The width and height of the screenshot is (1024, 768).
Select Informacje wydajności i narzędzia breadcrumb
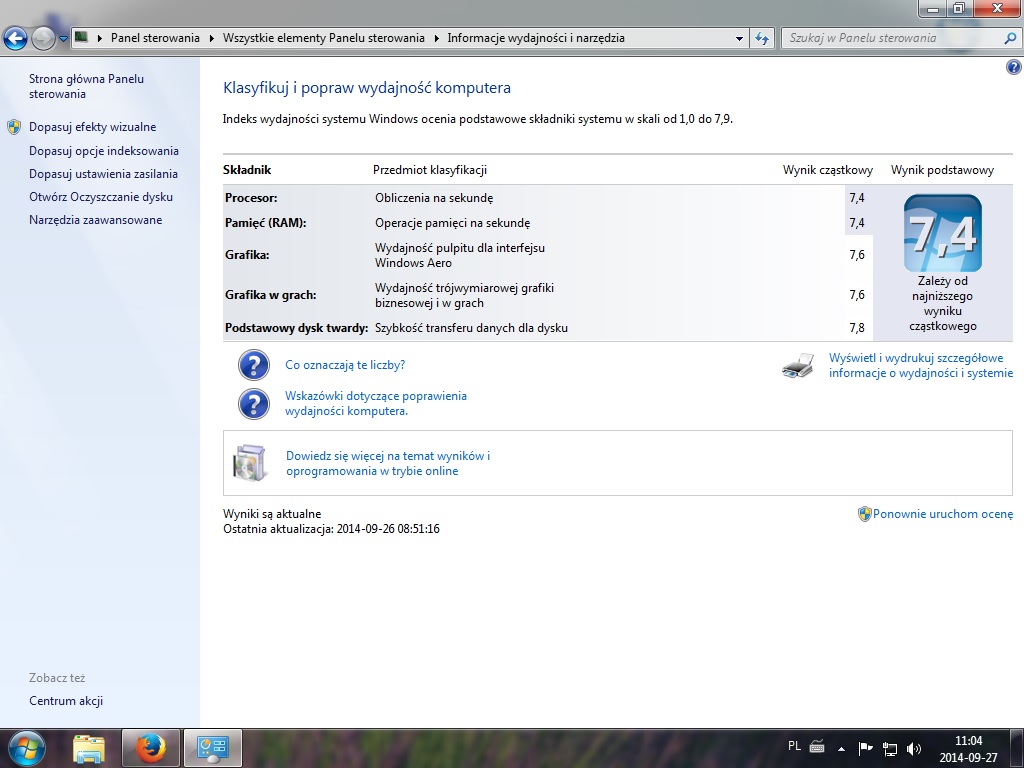pos(536,38)
